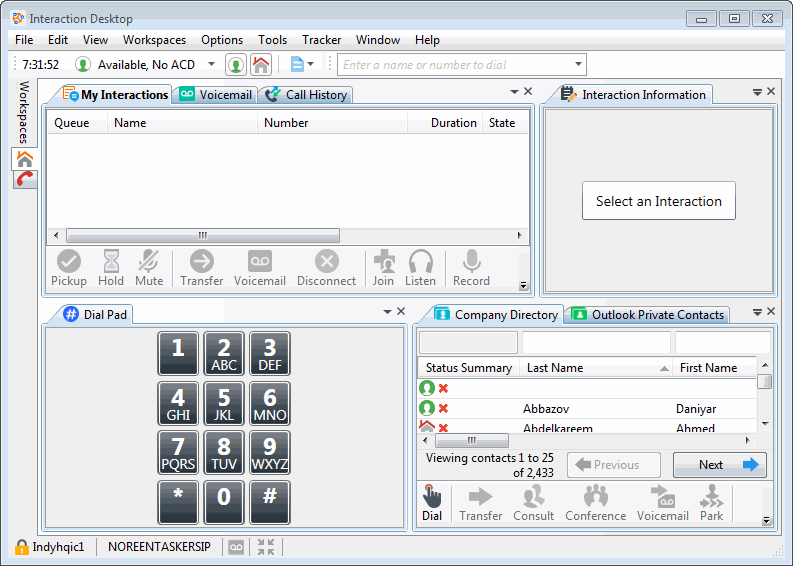The width and height of the screenshot is (793, 566).
Task: Open the Interaction Information panel dropdown menu
Action: [x=757, y=92]
